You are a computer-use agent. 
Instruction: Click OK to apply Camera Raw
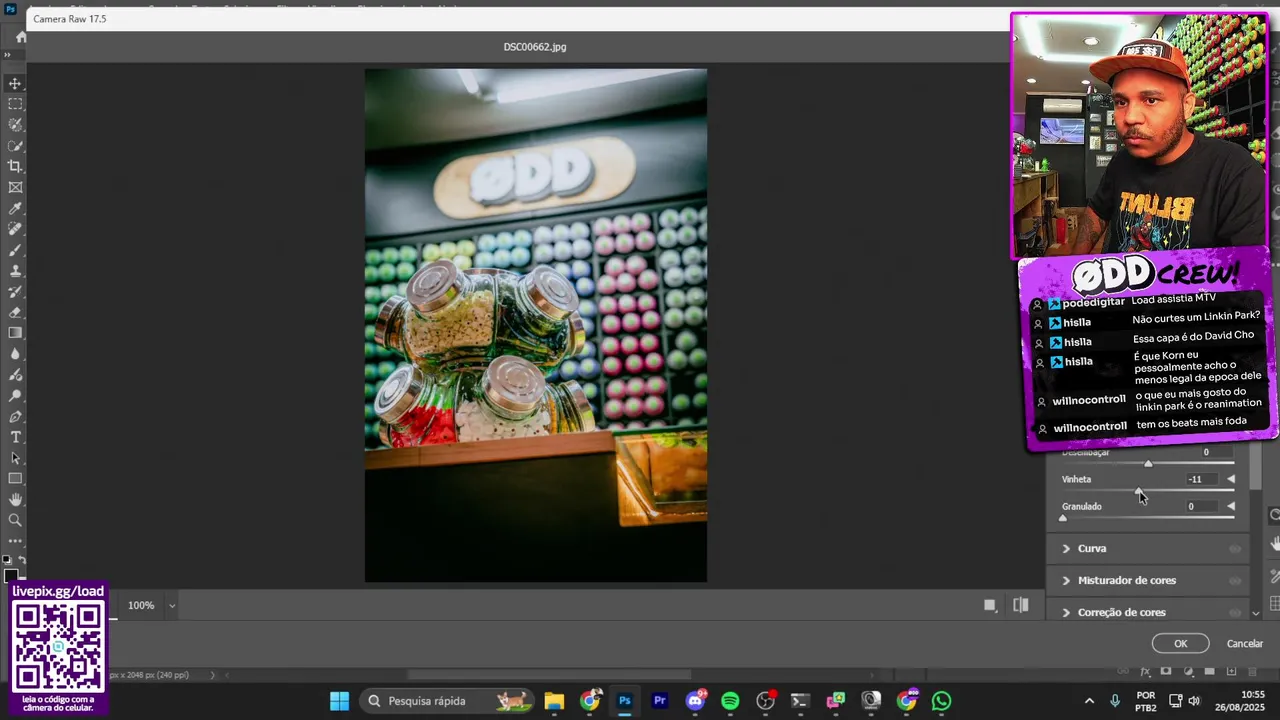coord(1180,644)
